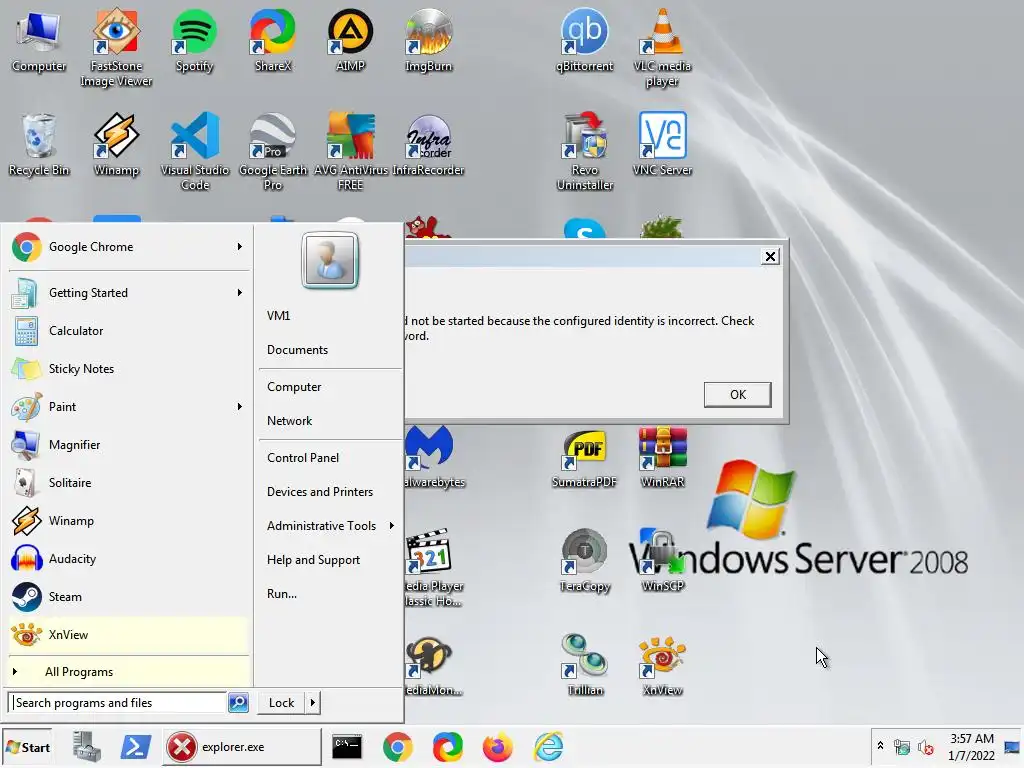Image resolution: width=1024 pixels, height=768 pixels.
Task: Expand Google Chrome jump list arrow
Action: coord(240,247)
